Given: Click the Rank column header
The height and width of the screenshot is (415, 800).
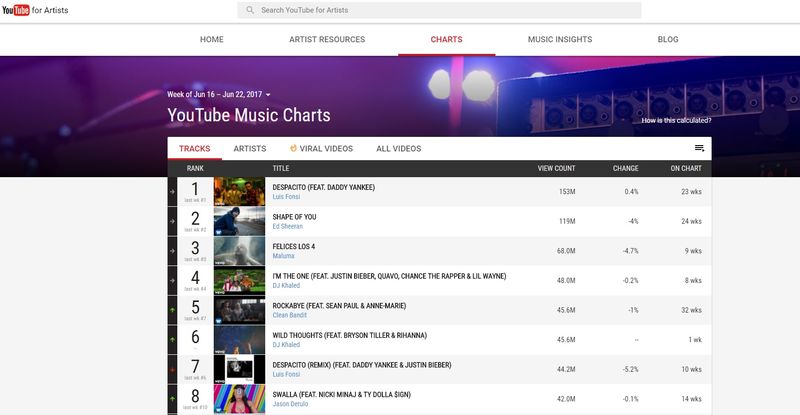Looking at the screenshot, I should click(195, 168).
